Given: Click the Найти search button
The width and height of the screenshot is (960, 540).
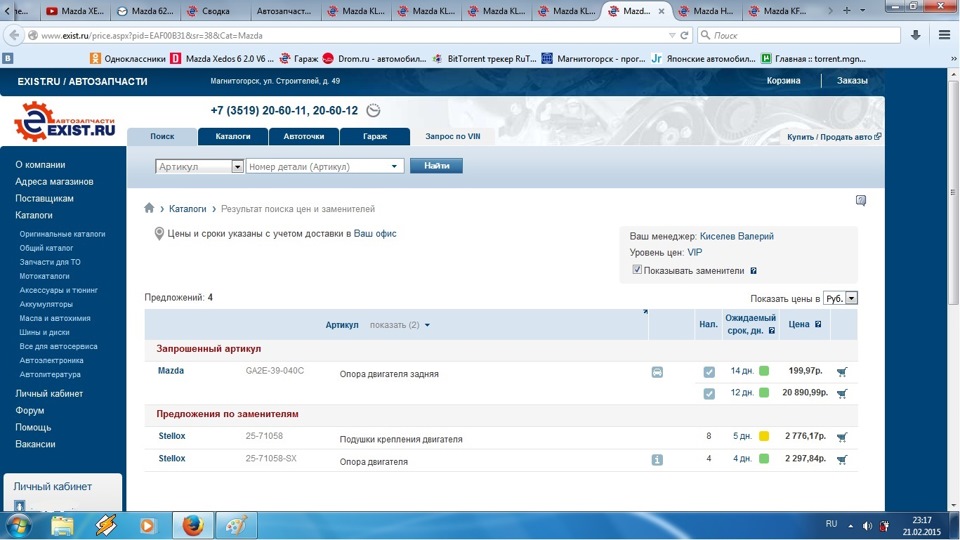Looking at the screenshot, I should [437, 166].
